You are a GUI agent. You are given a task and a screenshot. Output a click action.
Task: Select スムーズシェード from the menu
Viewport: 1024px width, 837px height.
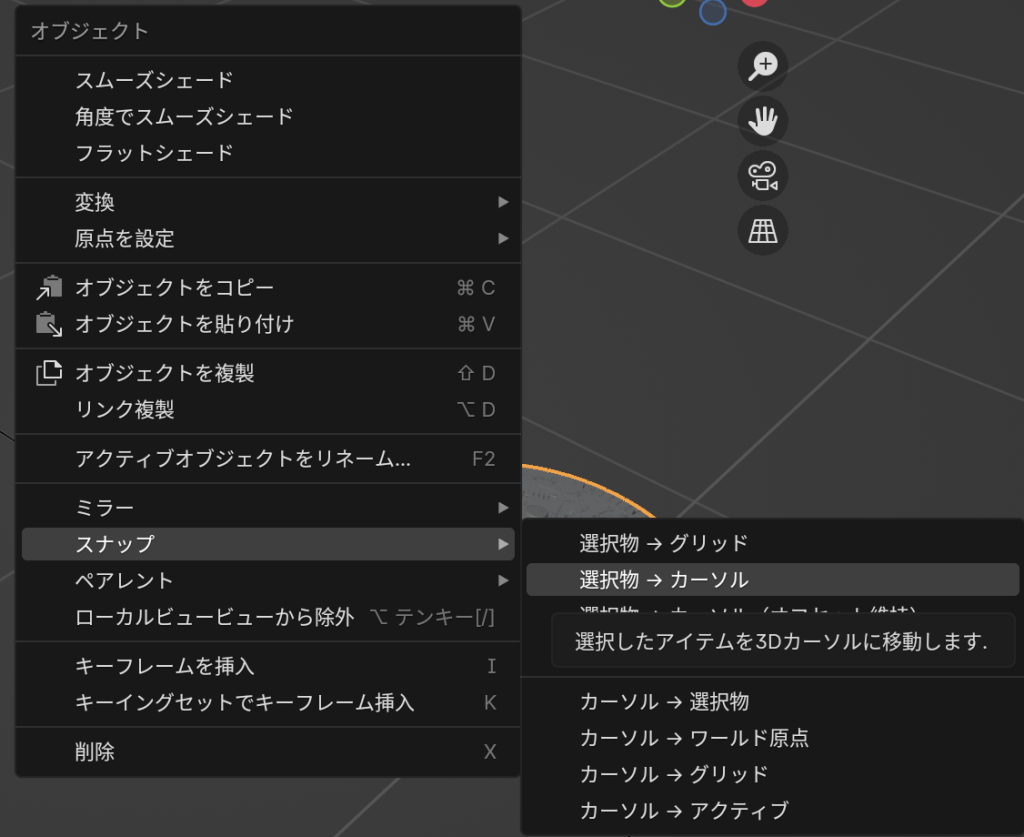154,80
